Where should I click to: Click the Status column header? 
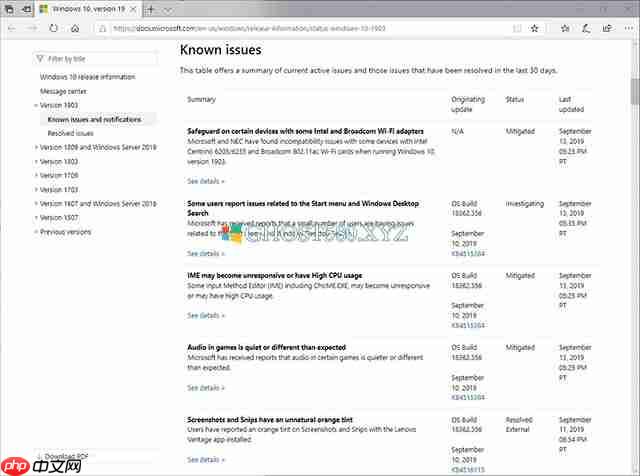pyautogui.click(x=514, y=99)
